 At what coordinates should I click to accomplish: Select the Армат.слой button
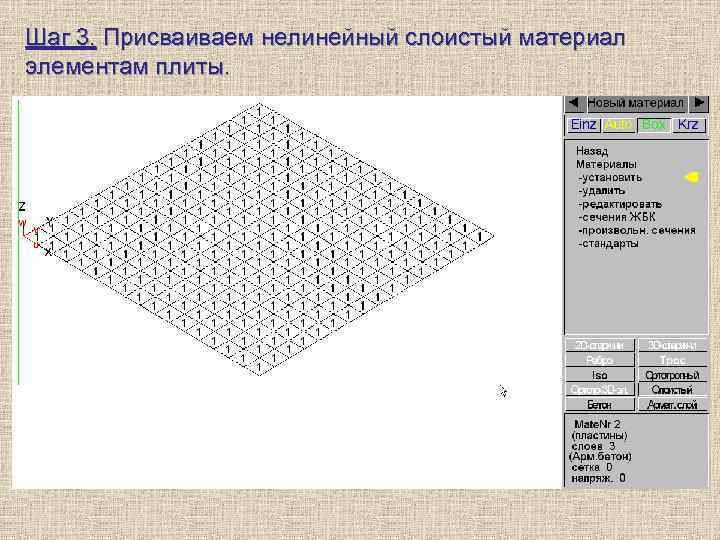click(x=672, y=405)
